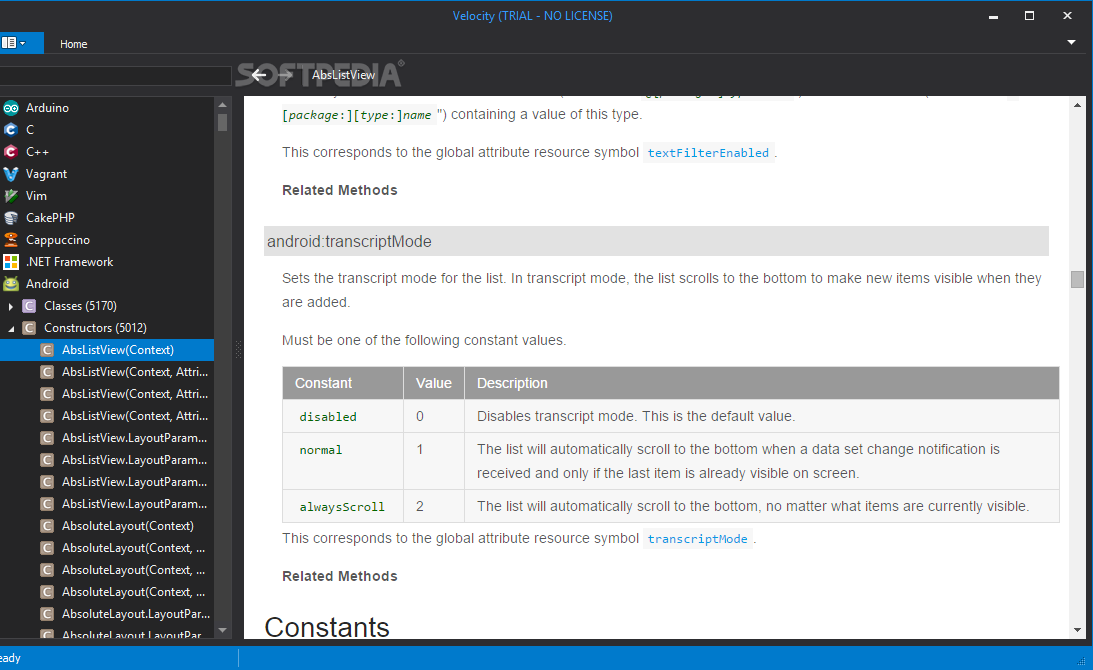Go back with the left arrow
This screenshot has width=1093, height=670.
pos(259,75)
